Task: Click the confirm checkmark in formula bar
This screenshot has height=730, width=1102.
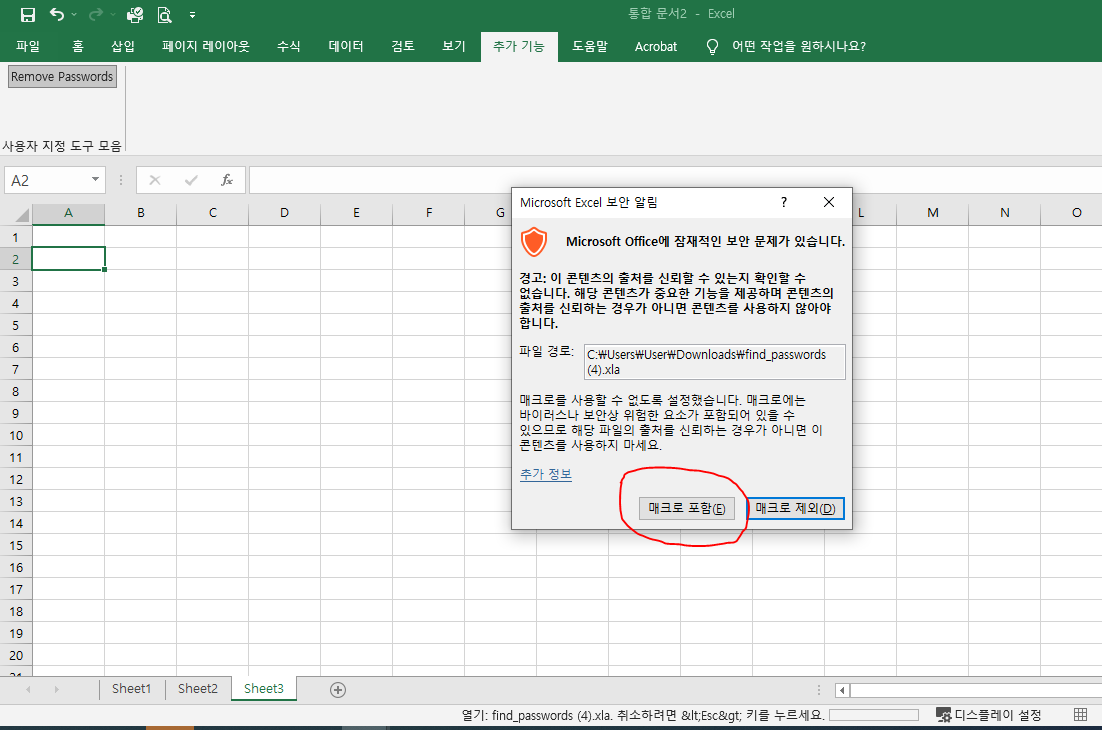Action: pos(190,181)
